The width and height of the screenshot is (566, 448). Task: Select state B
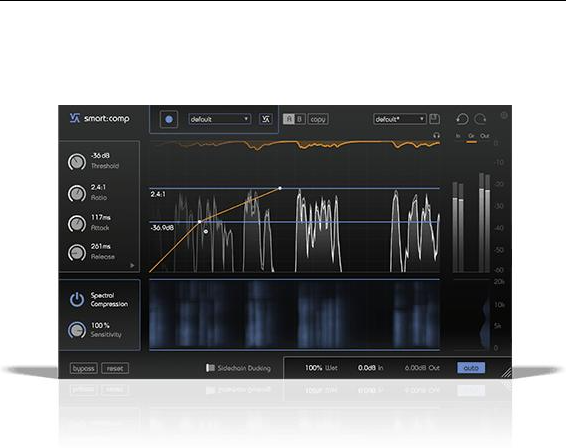click(x=300, y=119)
